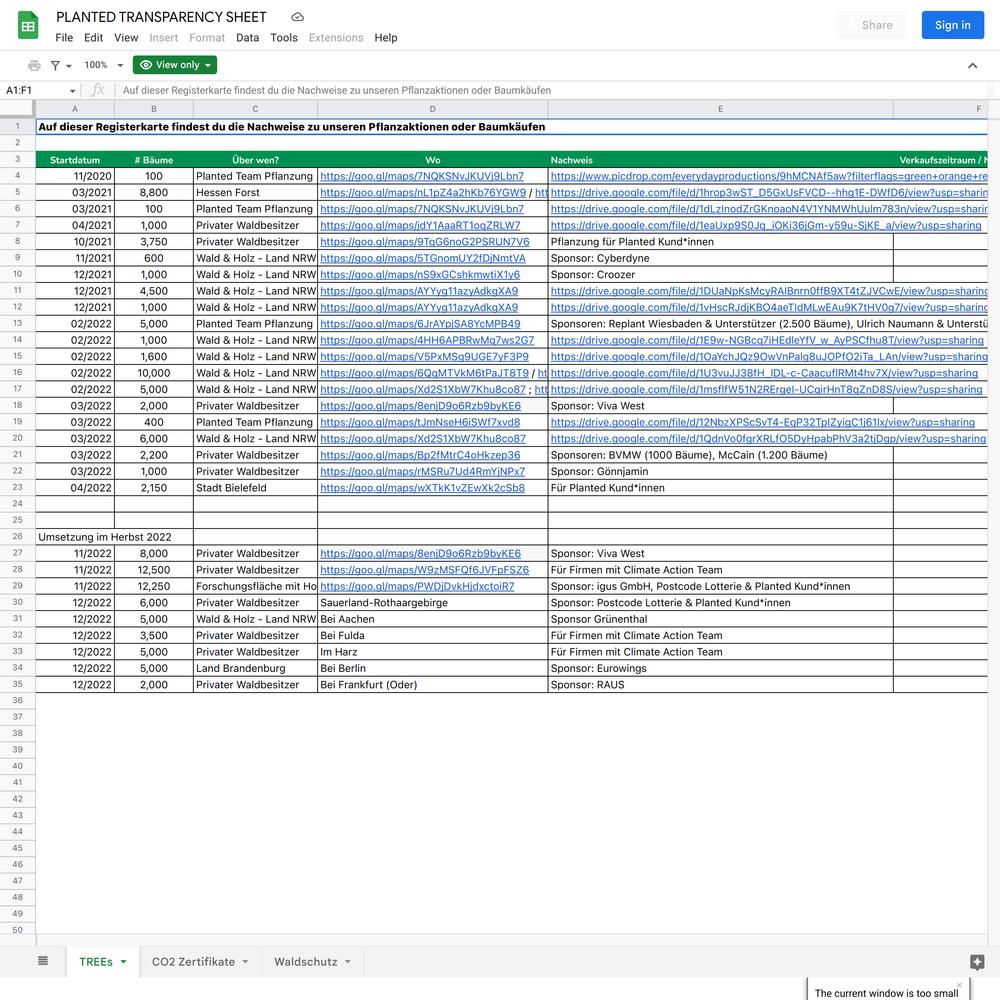The height and width of the screenshot is (1000, 1000).
Task: Select the 'Bei Berlin' cell
Action: (x=432, y=668)
